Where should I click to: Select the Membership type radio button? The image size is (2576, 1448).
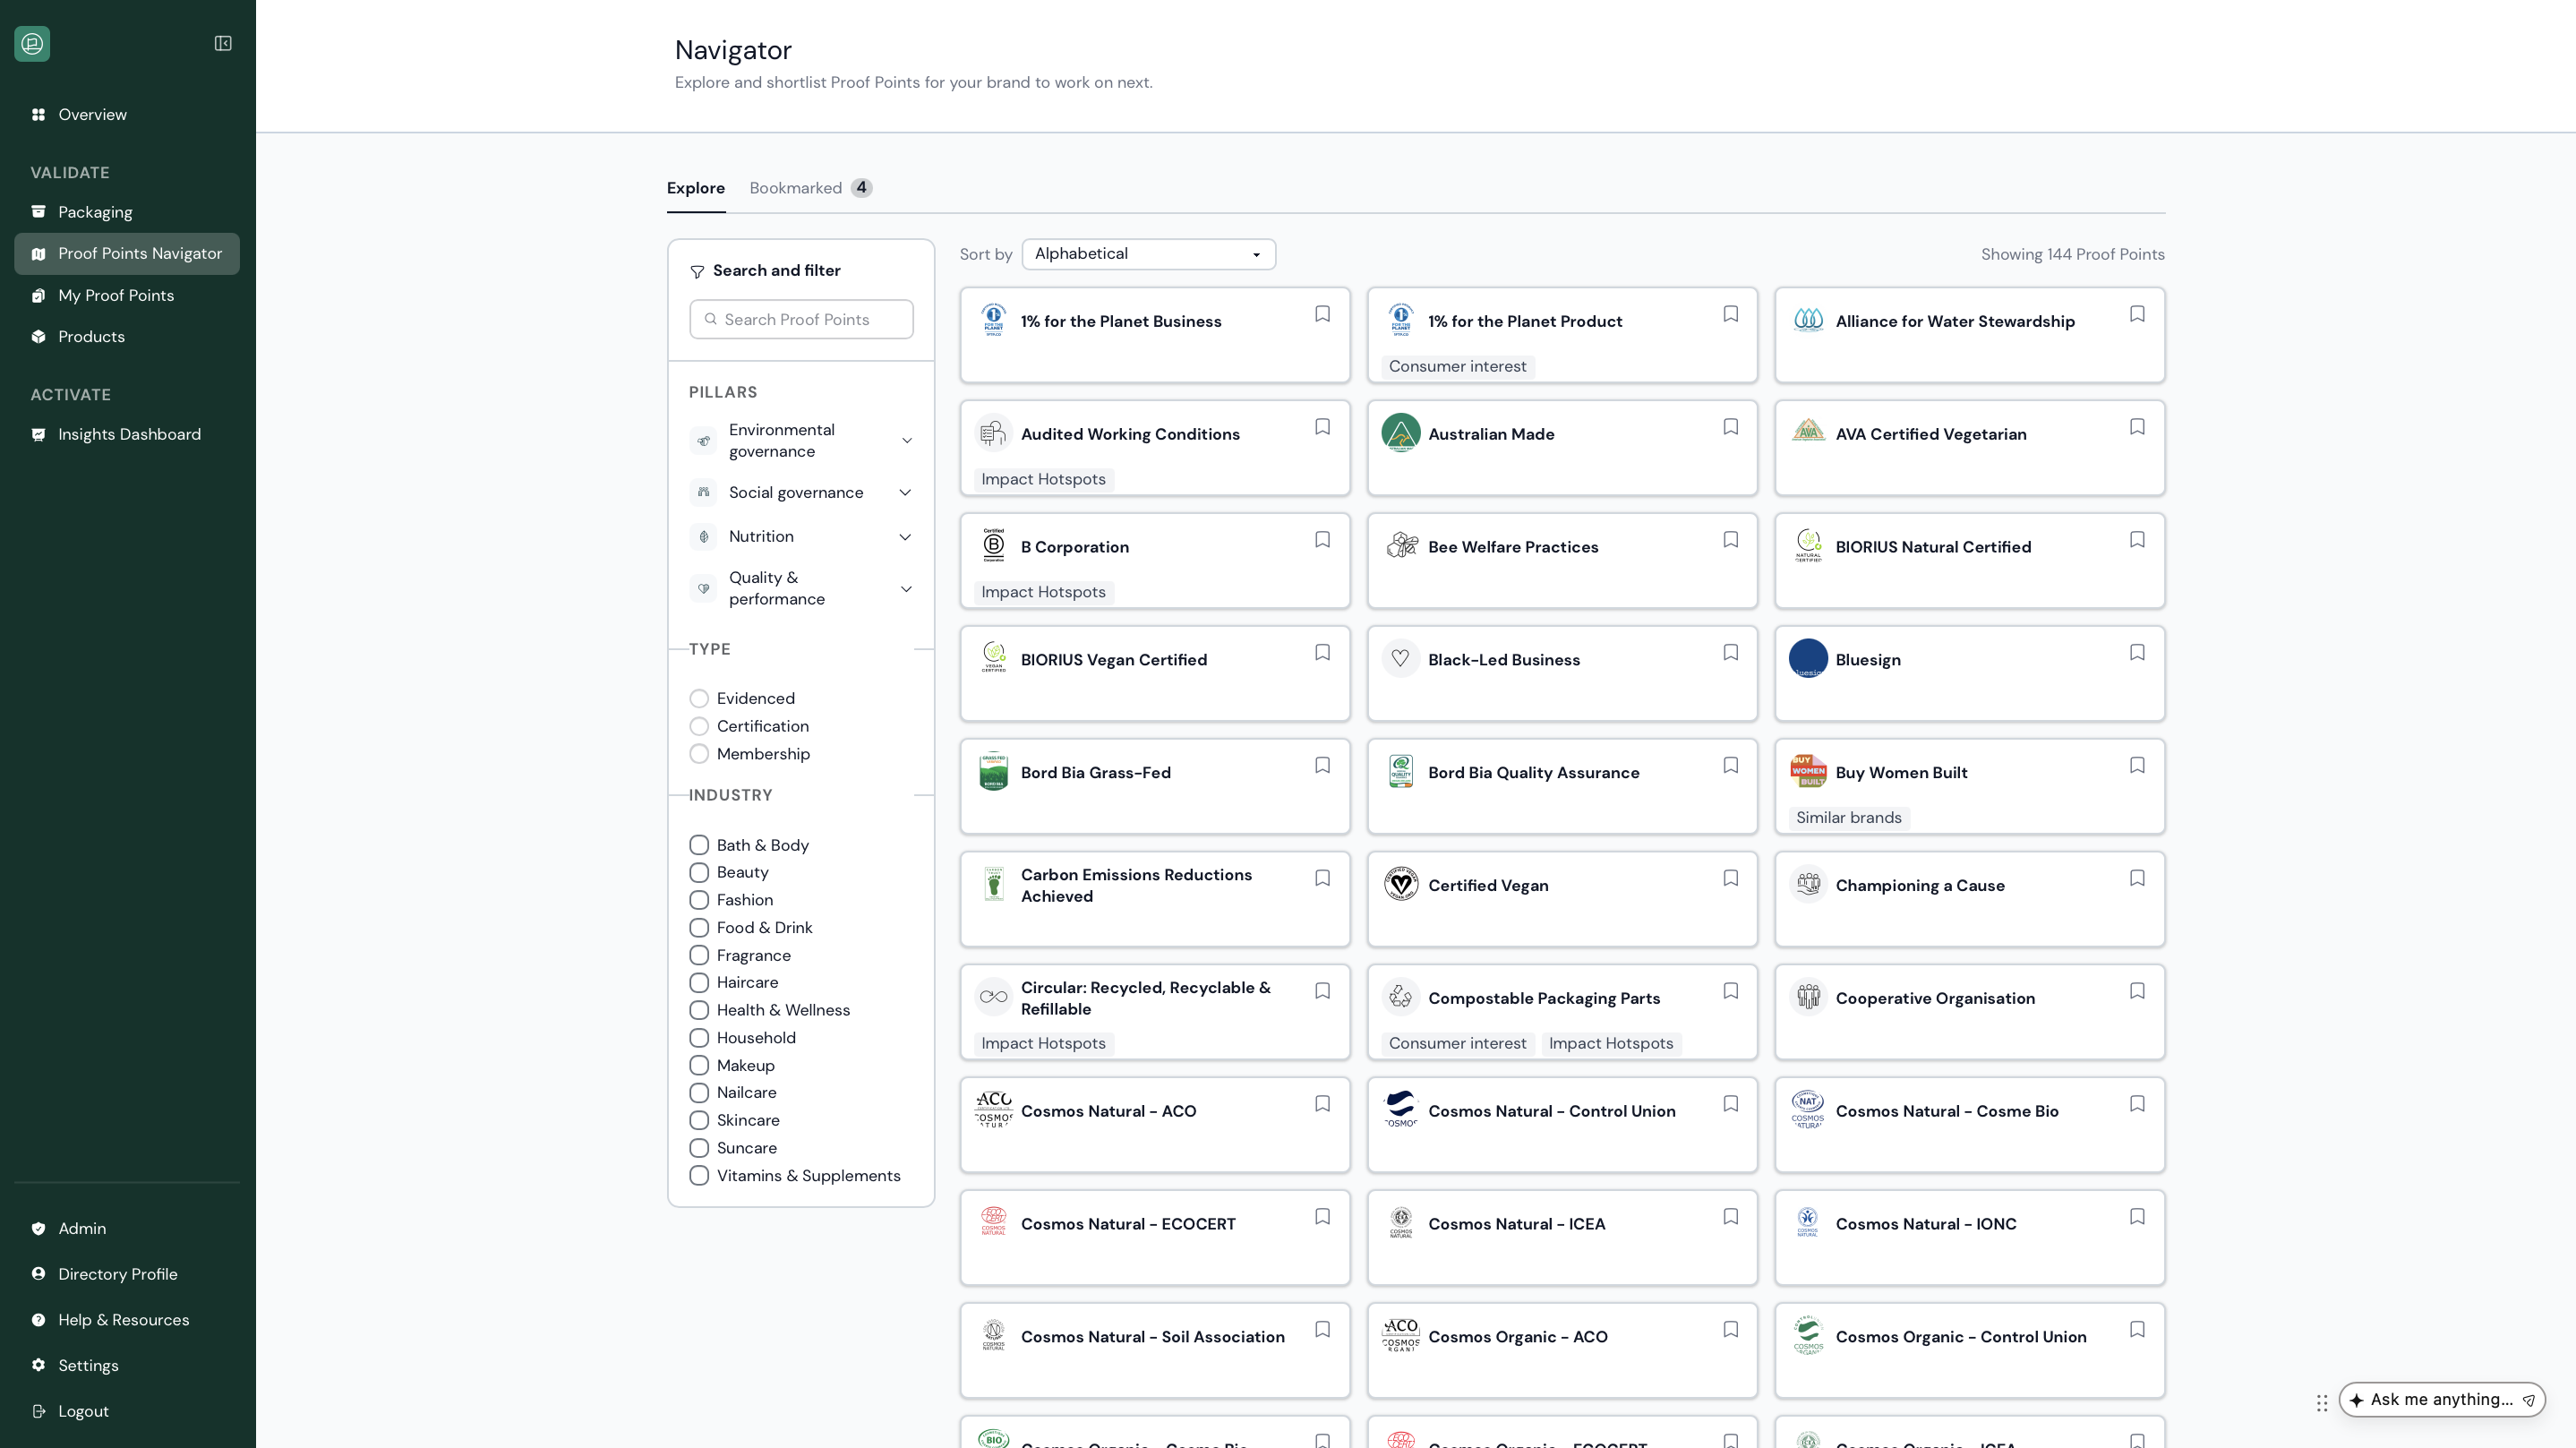[x=699, y=754]
